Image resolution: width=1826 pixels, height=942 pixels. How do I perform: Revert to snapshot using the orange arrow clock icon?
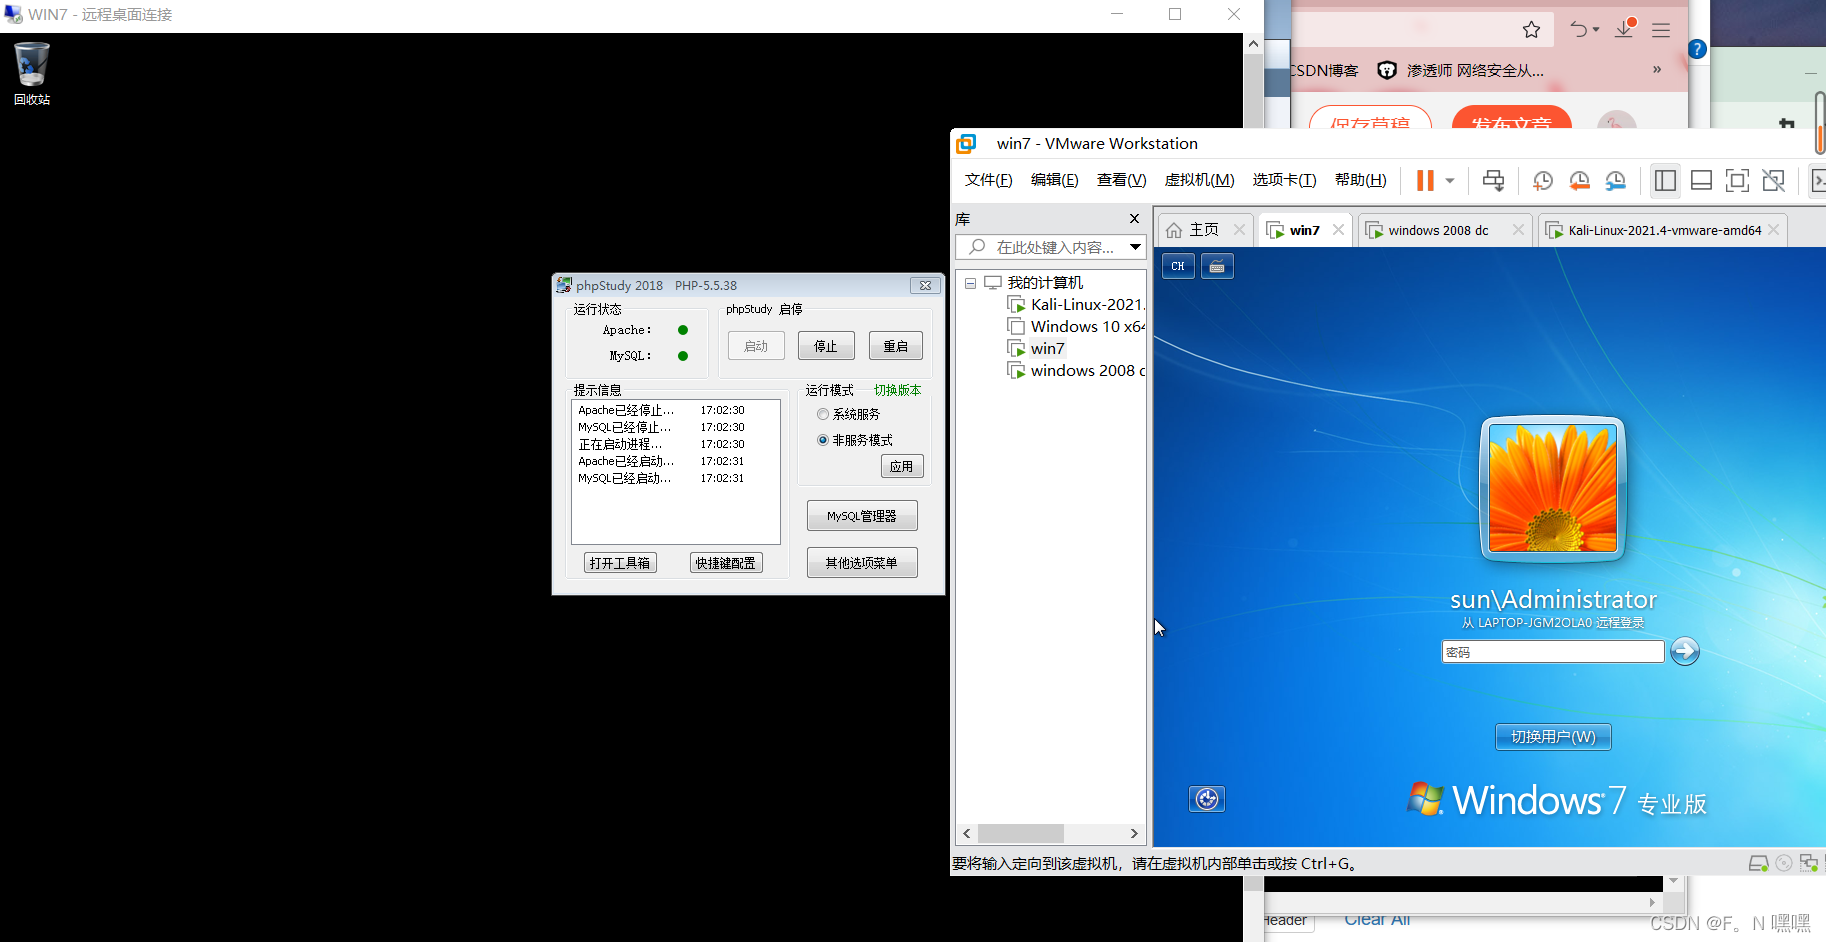(x=1580, y=180)
